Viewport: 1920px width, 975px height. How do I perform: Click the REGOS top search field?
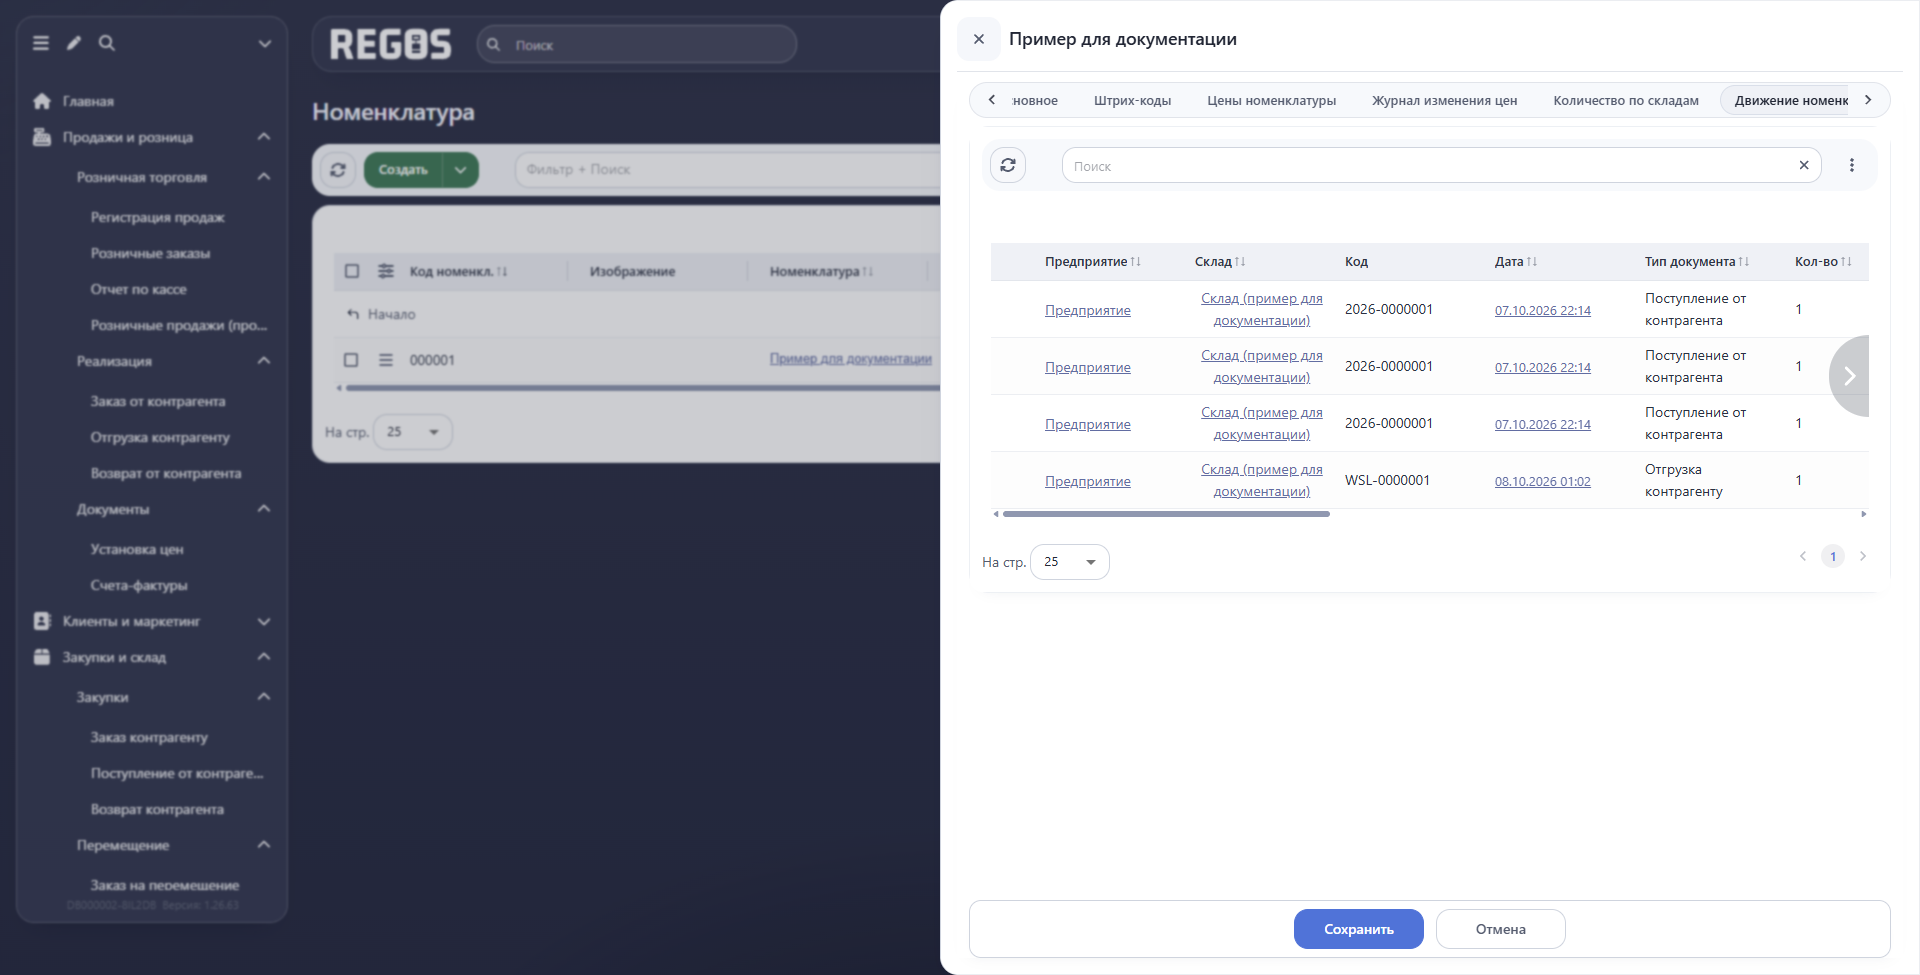[637, 45]
